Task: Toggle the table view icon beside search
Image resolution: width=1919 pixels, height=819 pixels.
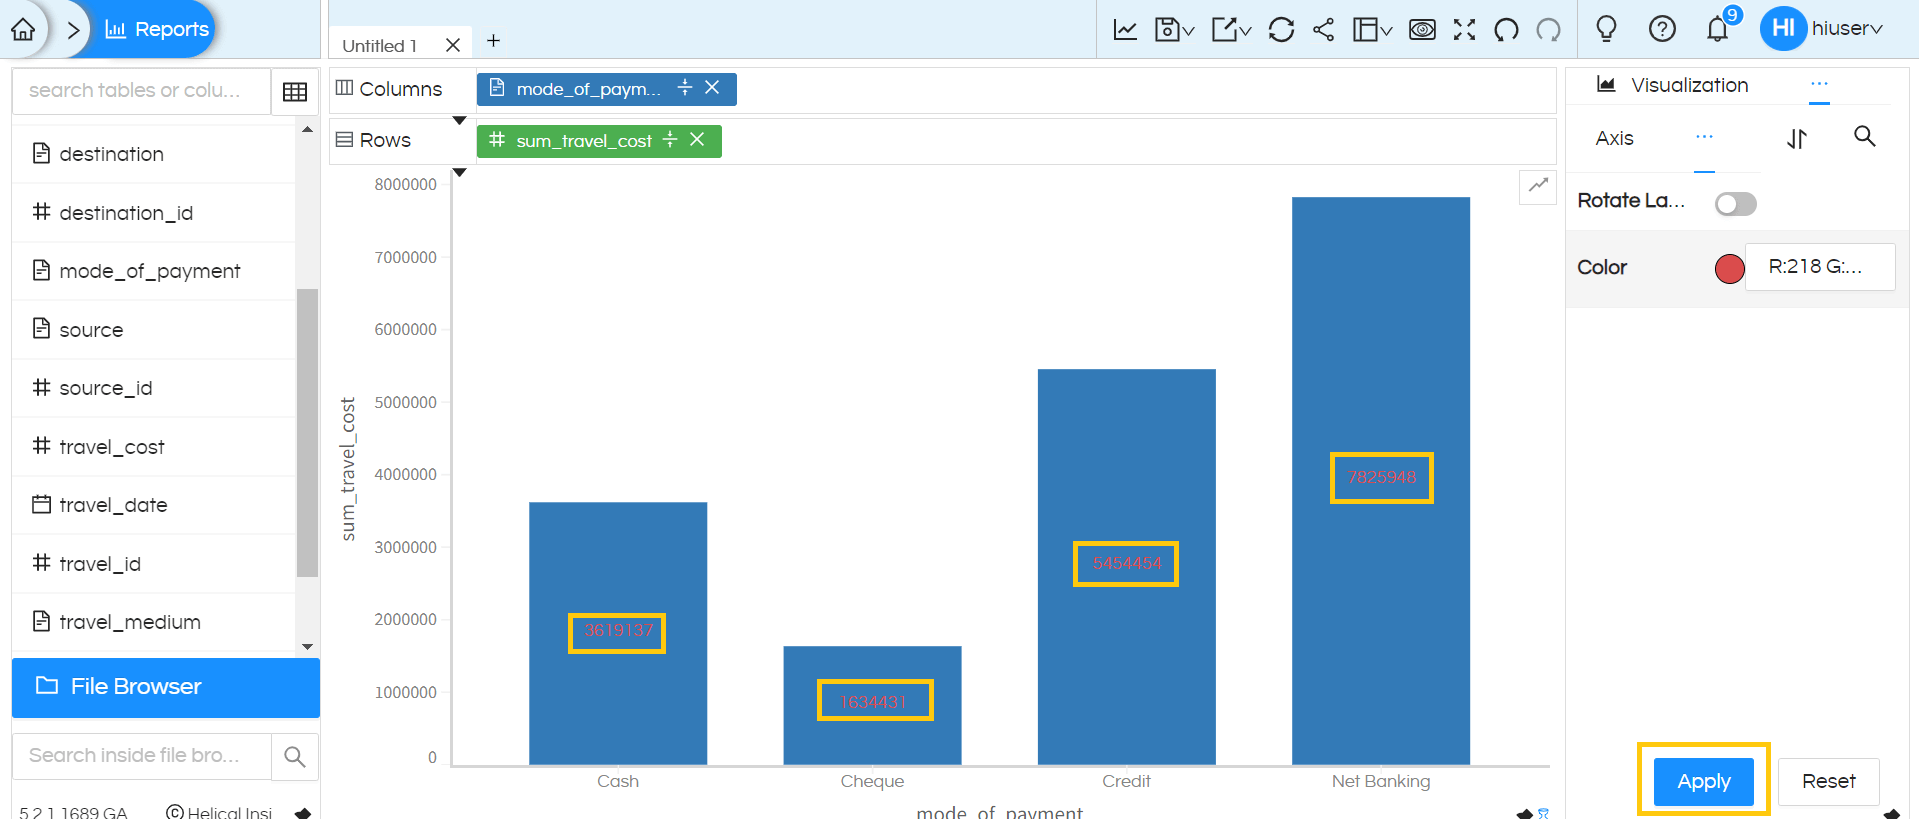Action: (295, 92)
